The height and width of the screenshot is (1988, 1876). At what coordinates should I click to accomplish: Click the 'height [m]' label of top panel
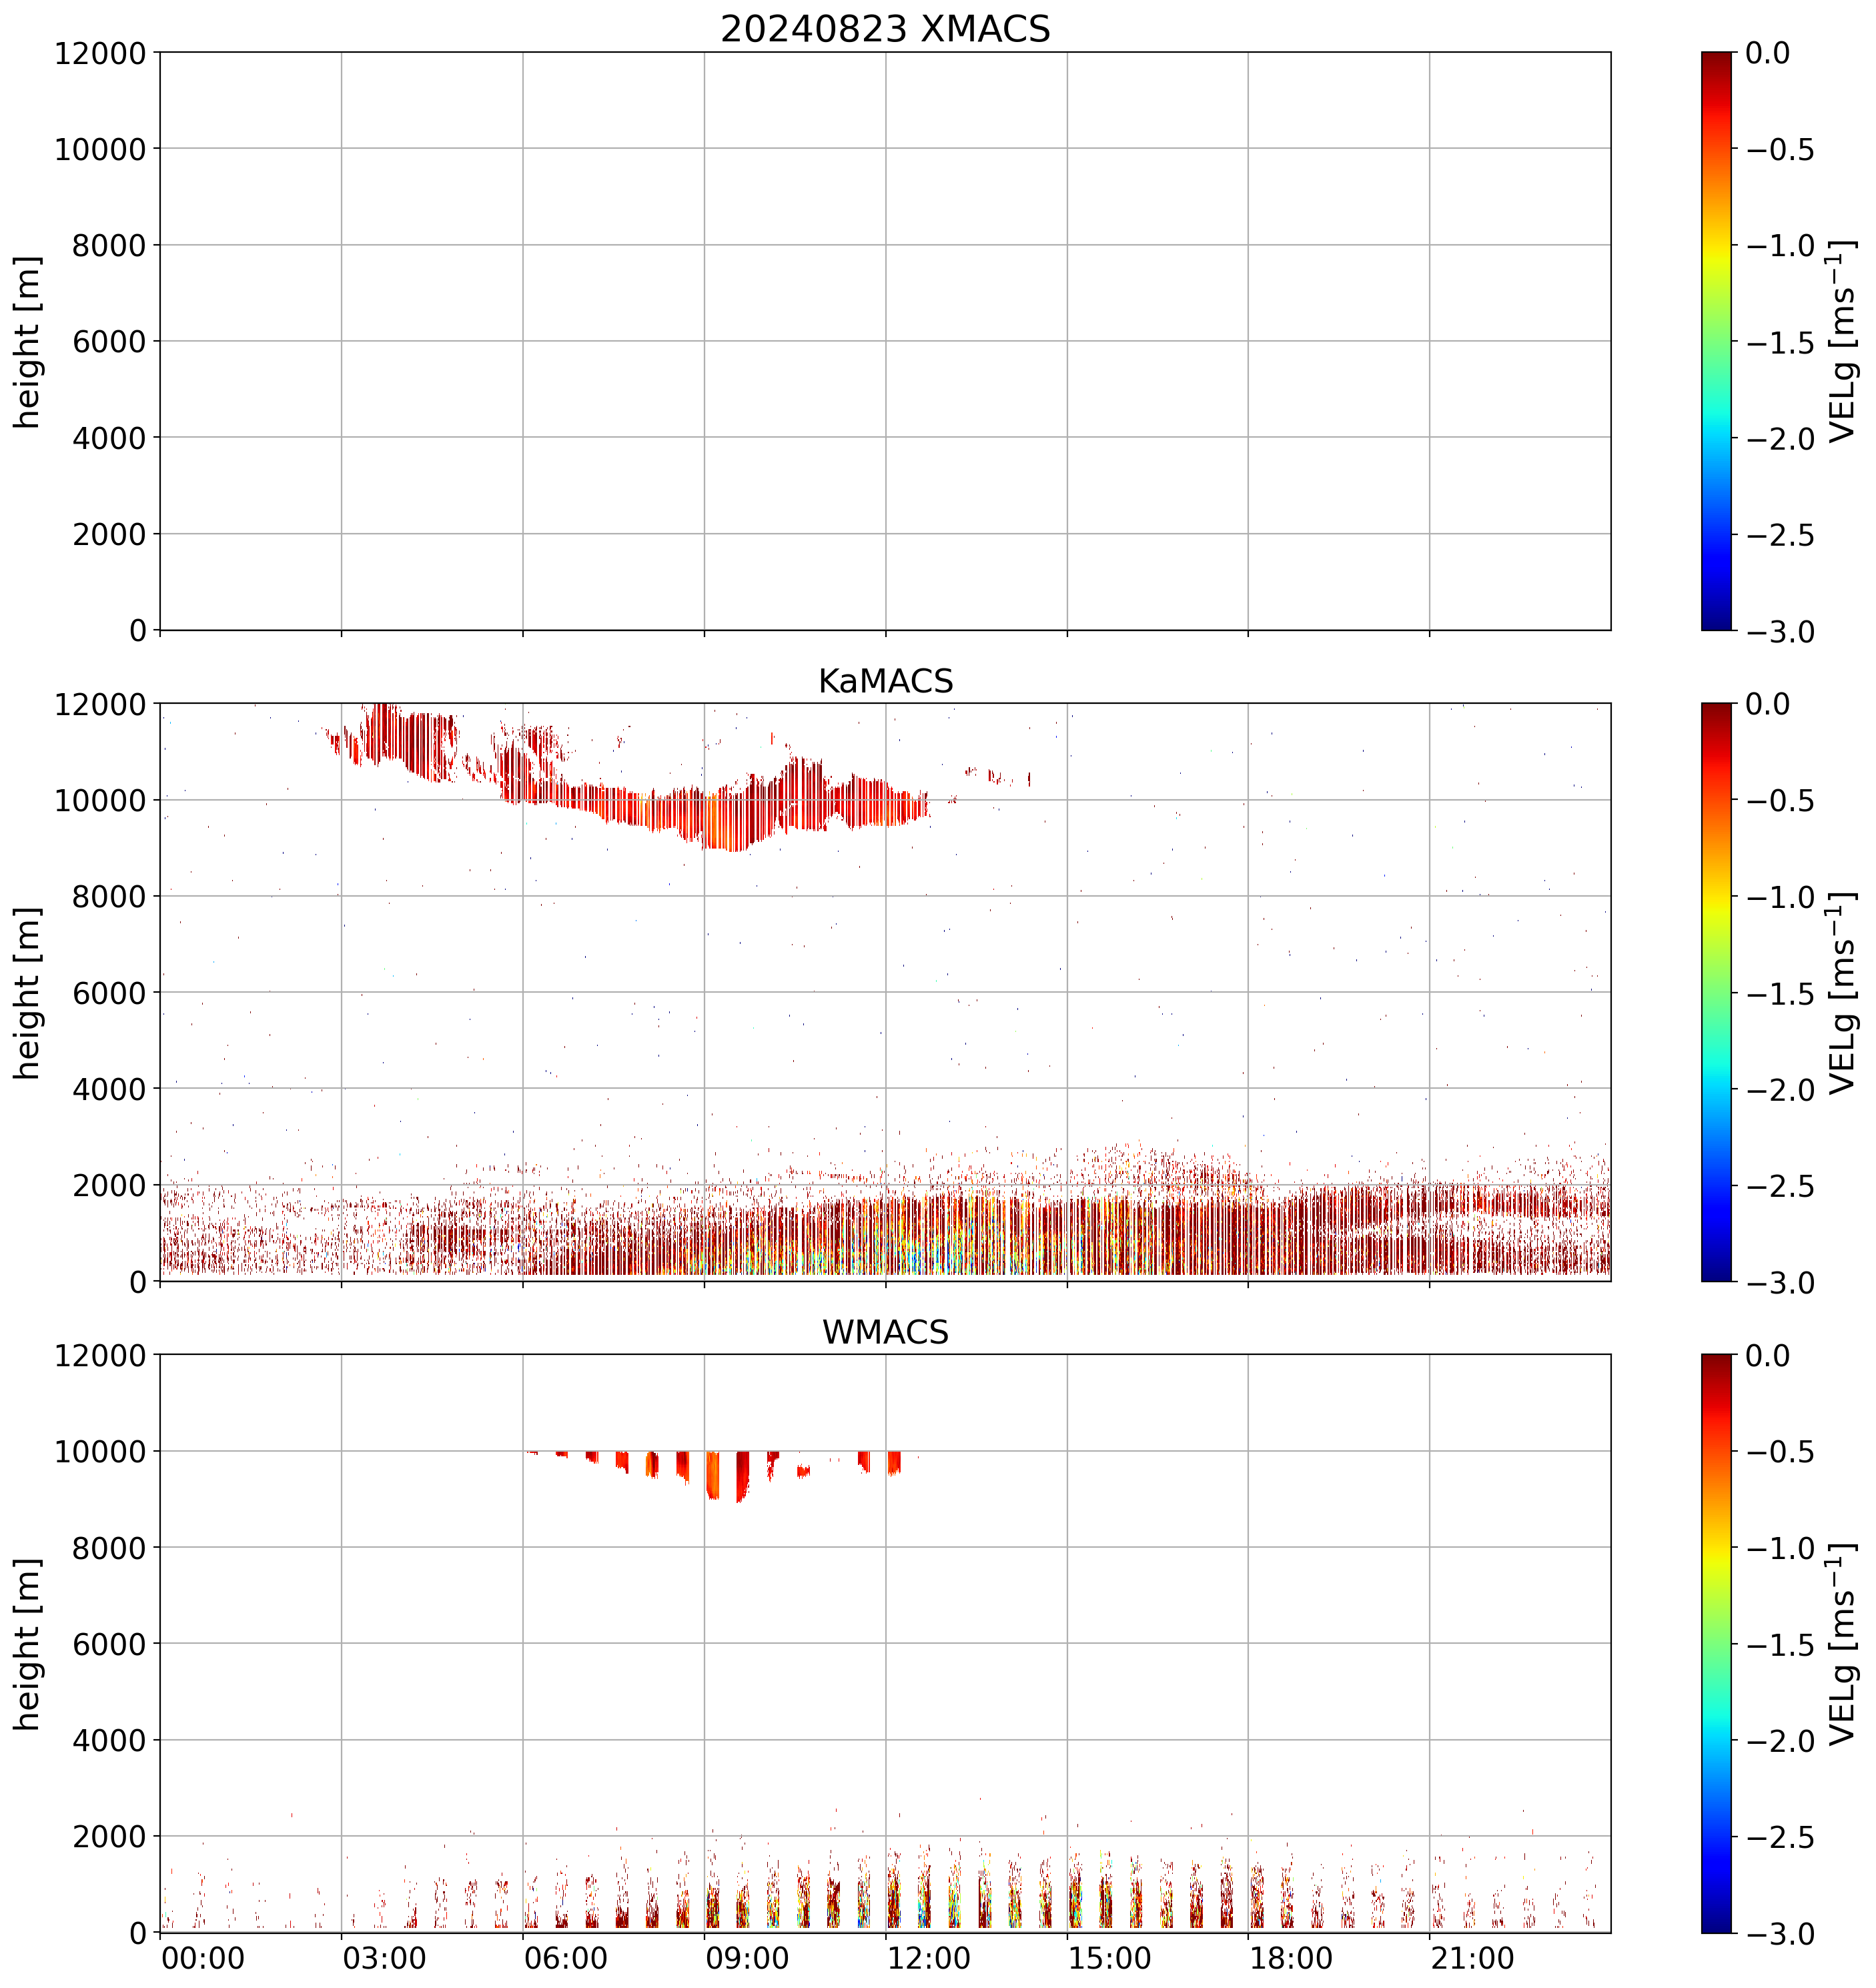[28, 341]
